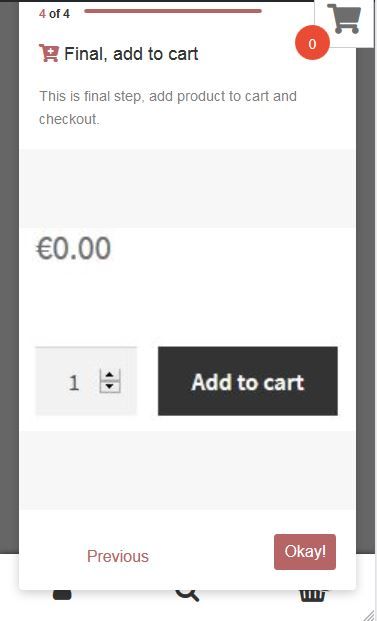Grab the resize handle in bottom-right corner

click(x=370, y=614)
